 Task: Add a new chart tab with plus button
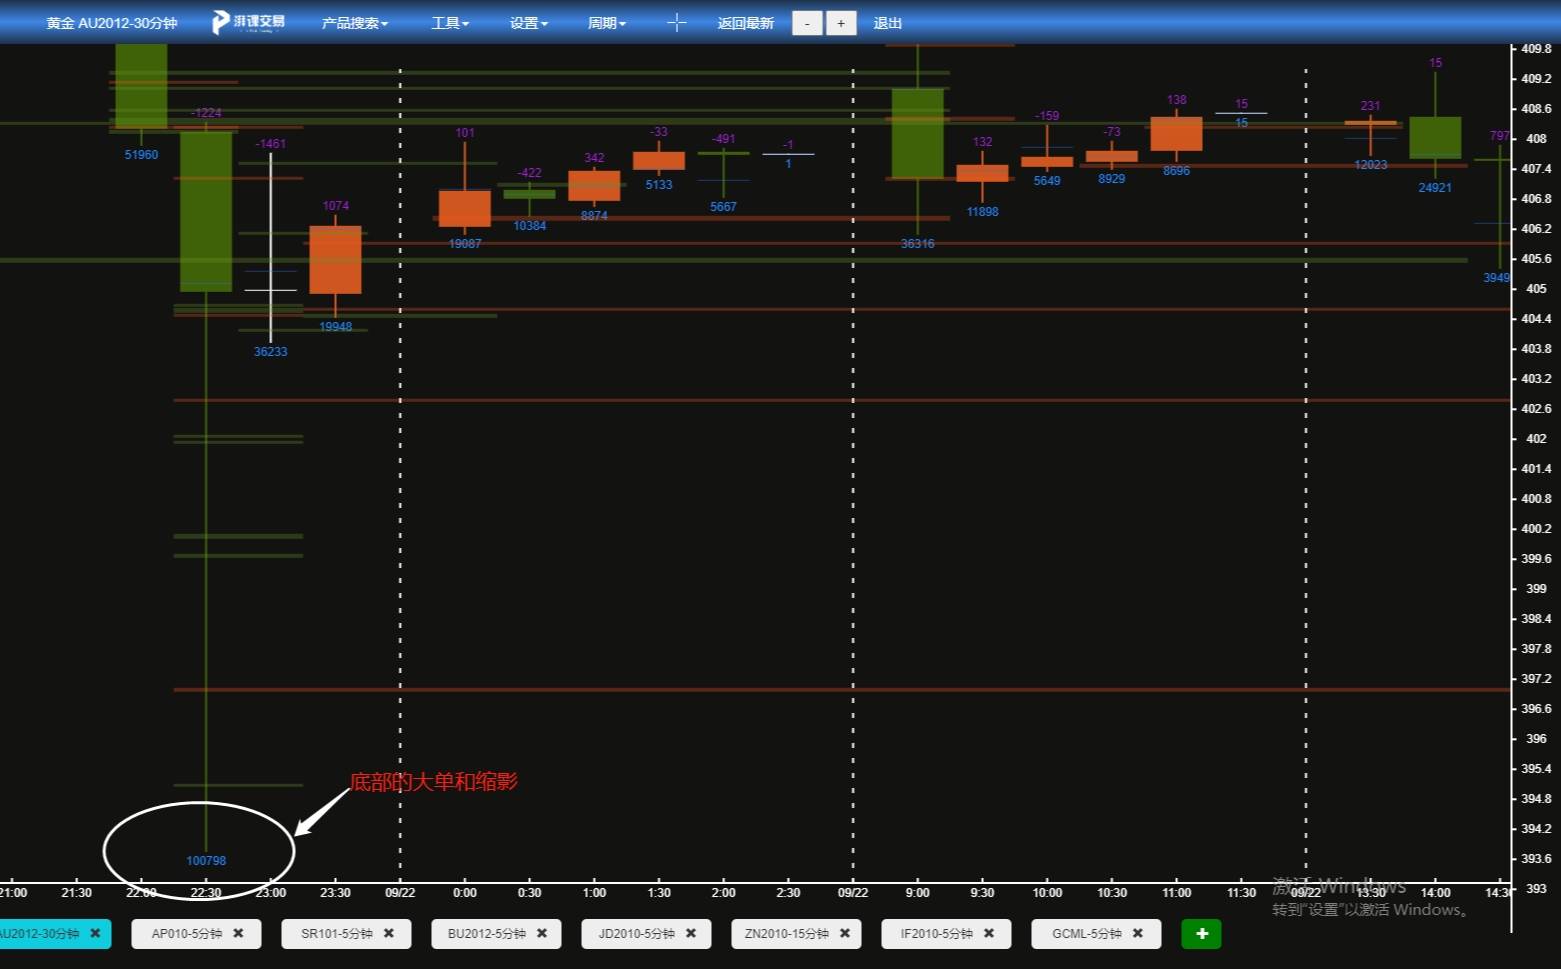(x=1202, y=934)
